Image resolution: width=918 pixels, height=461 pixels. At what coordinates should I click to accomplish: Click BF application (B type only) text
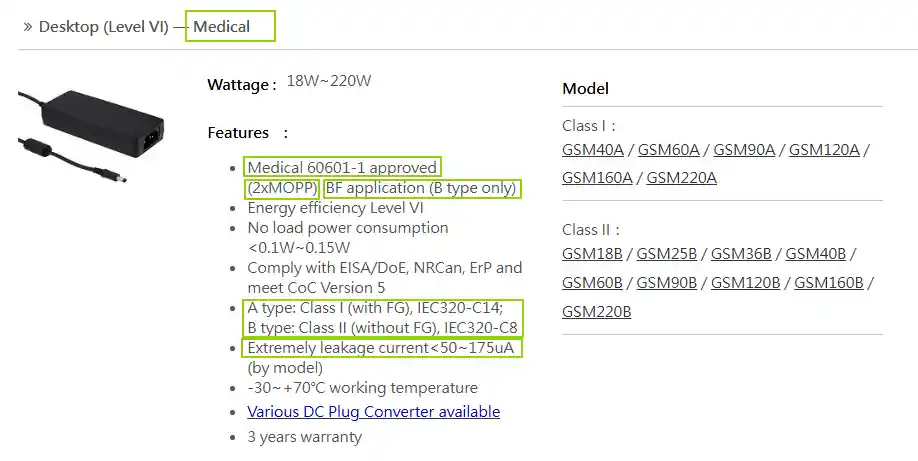click(x=421, y=188)
